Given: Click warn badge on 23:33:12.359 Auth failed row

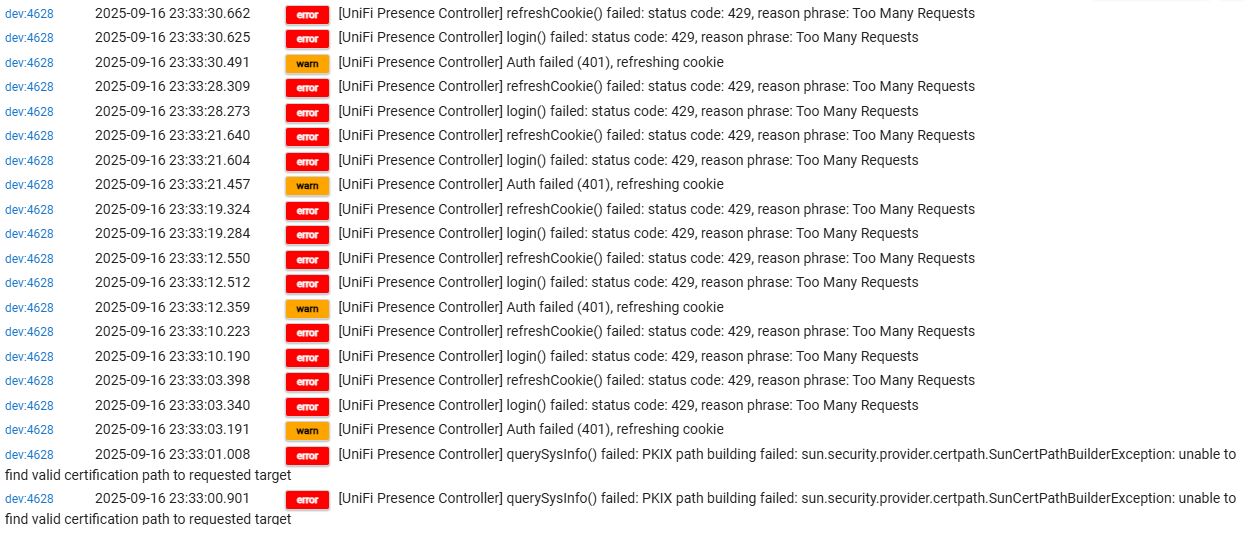Looking at the screenshot, I should click(x=307, y=308).
